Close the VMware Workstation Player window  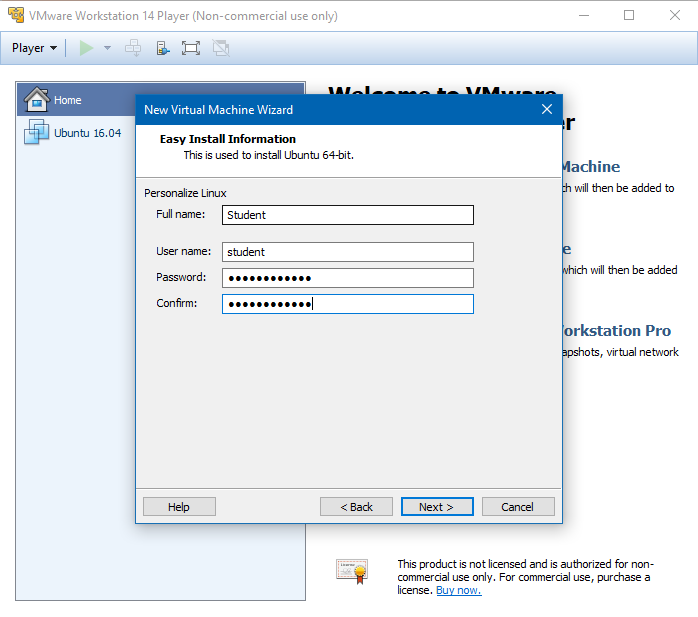(675, 16)
